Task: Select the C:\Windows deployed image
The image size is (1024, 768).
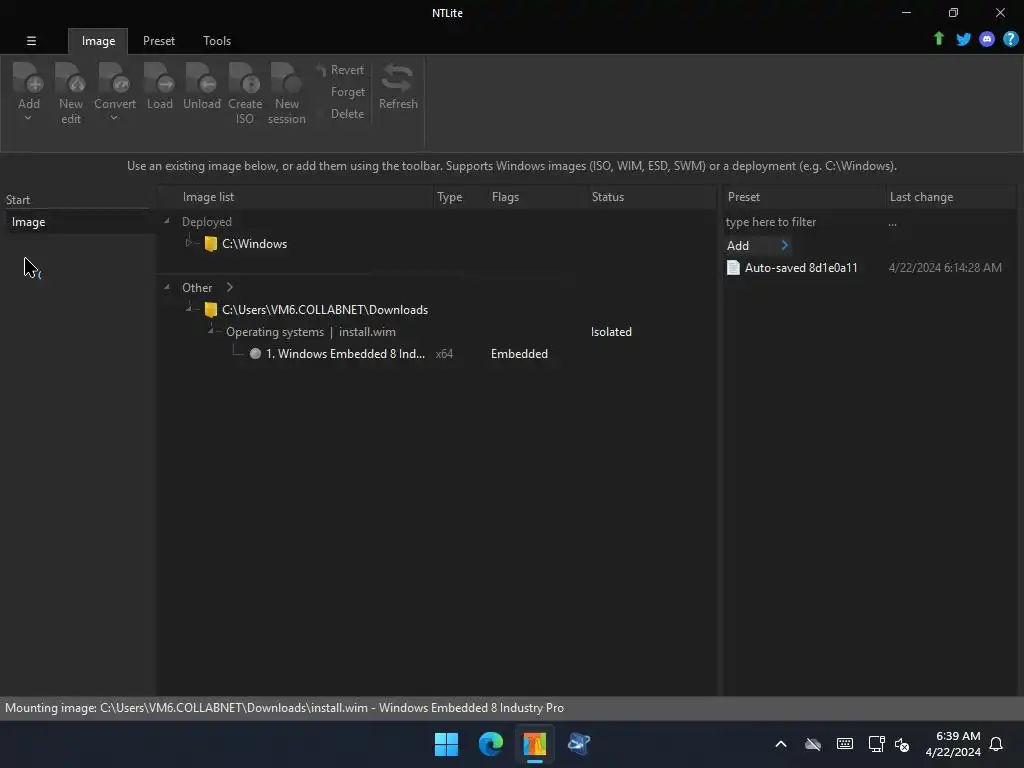Action: (254, 244)
